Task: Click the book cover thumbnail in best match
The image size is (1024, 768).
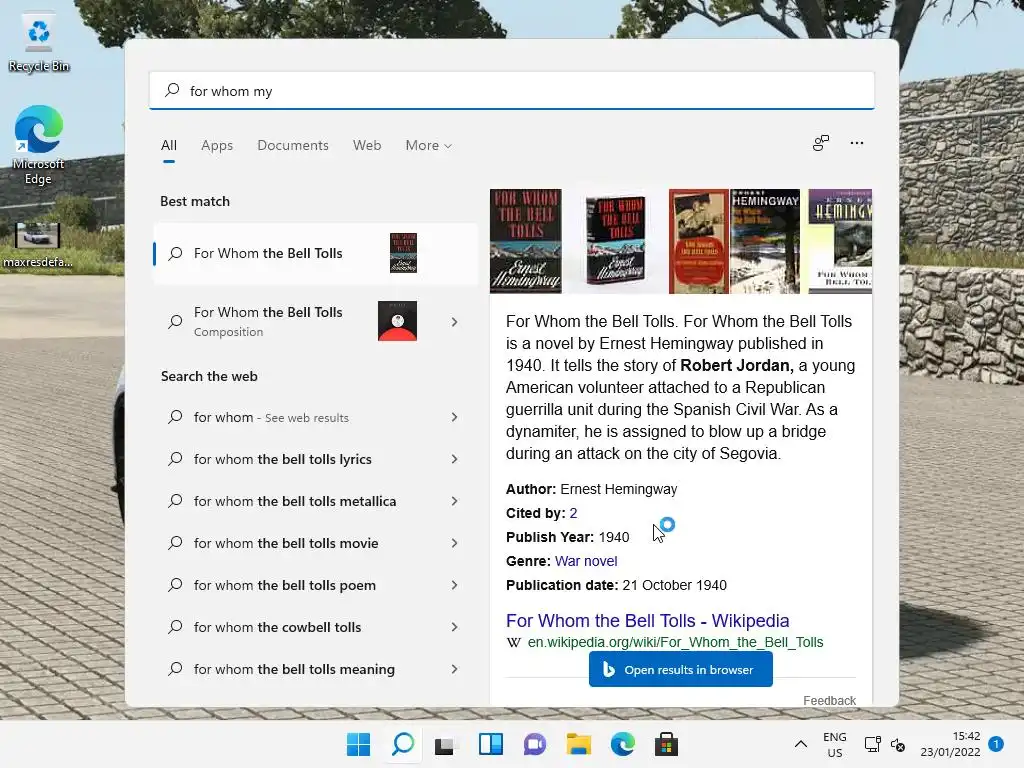Action: (x=403, y=253)
